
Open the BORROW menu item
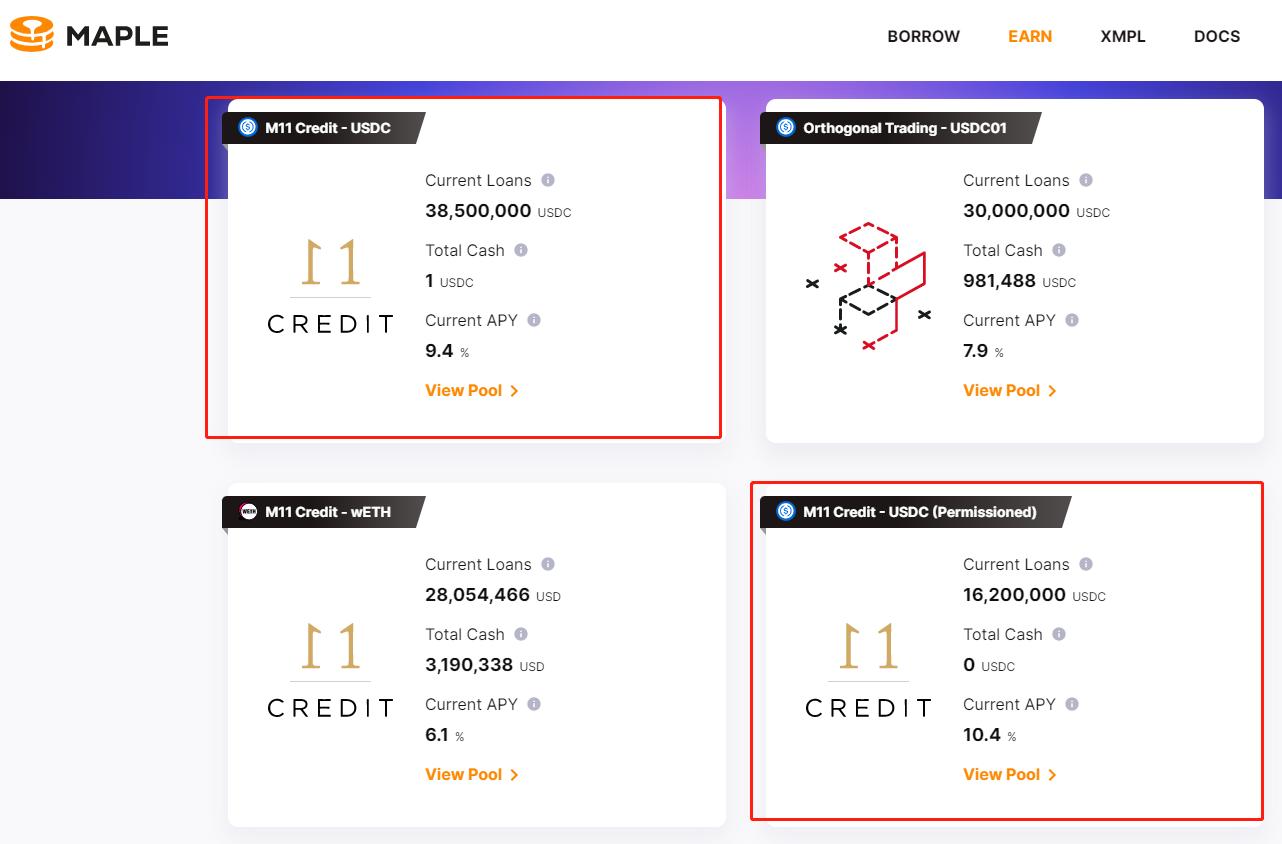[923, 36]
